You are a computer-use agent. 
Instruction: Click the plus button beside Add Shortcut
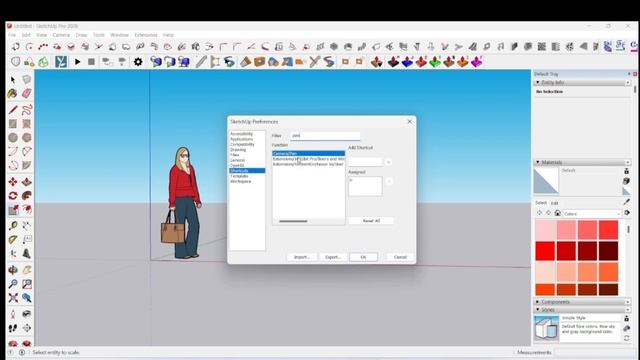(x=389, y=162)
